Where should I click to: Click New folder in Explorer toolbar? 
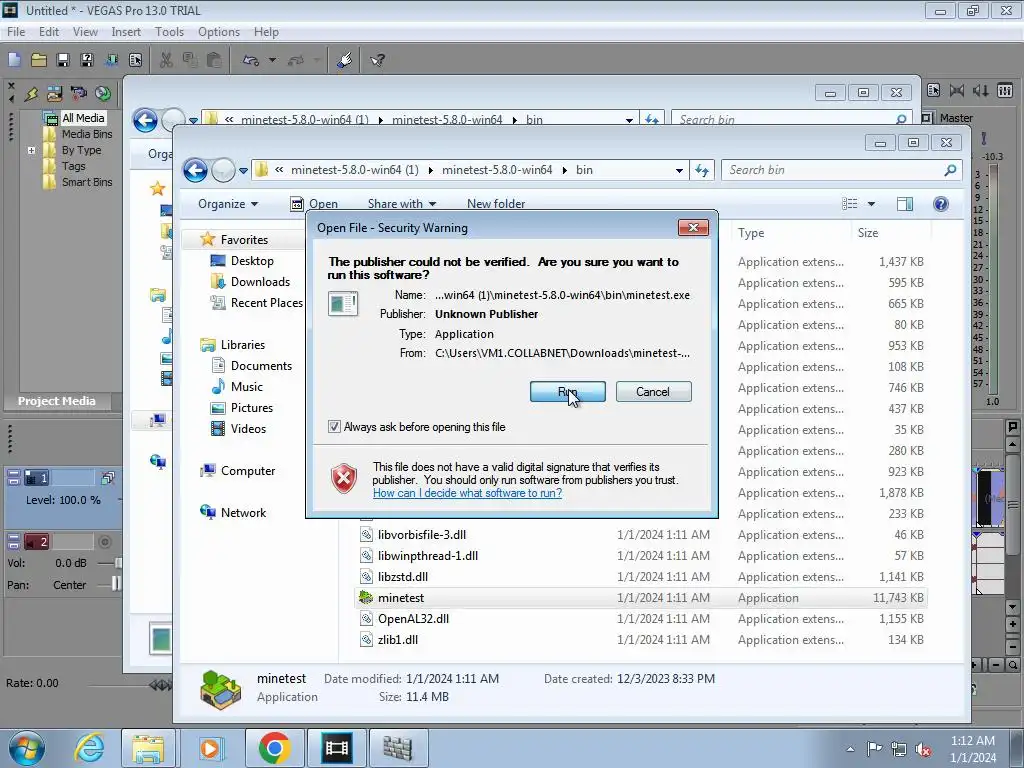496,204
